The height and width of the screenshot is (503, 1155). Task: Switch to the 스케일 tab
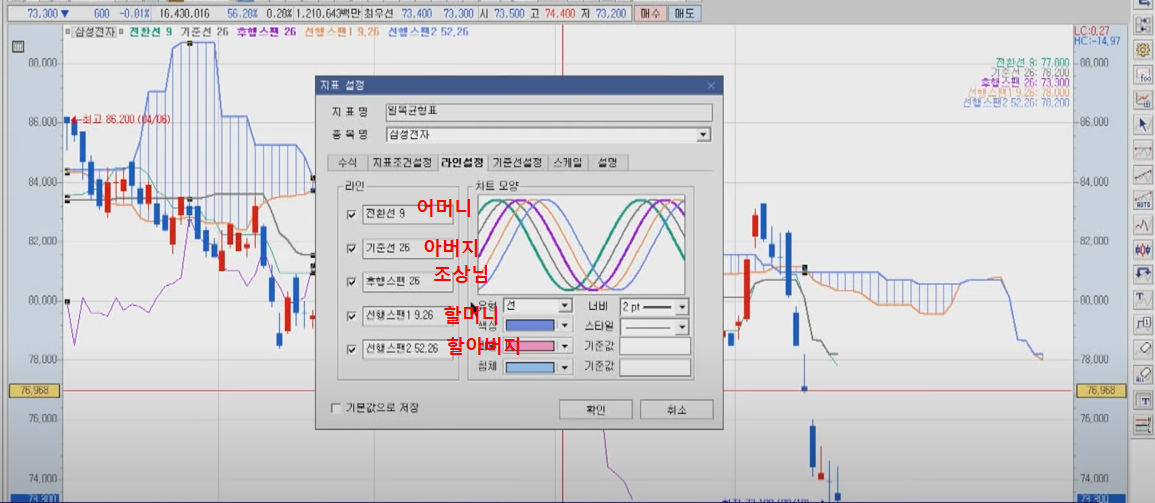click(x=567, y=163)
